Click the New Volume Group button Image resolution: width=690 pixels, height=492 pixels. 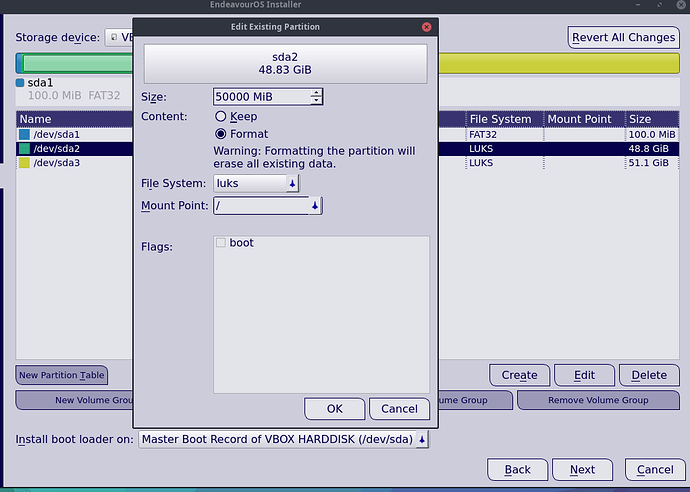tap(74, 400)
